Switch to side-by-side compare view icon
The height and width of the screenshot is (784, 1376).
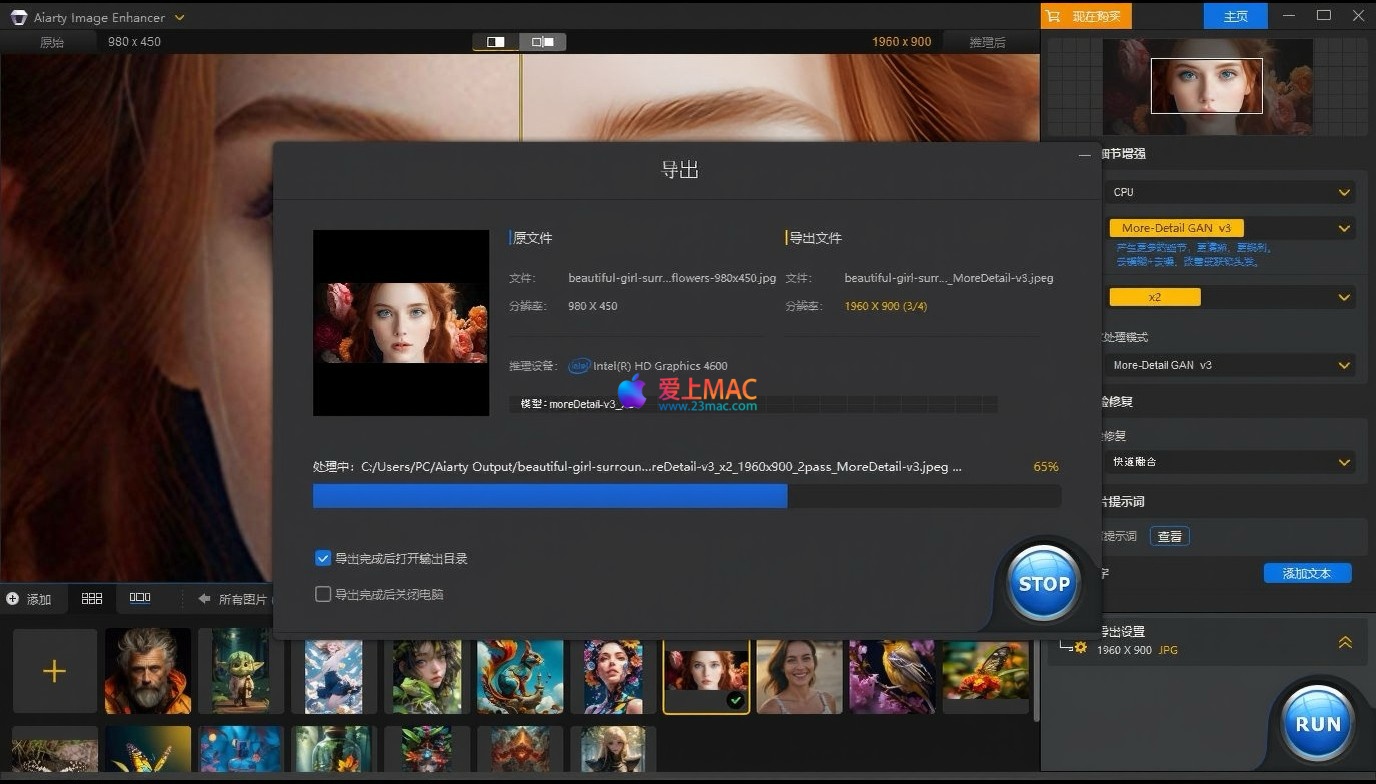(x=543, y=42)
